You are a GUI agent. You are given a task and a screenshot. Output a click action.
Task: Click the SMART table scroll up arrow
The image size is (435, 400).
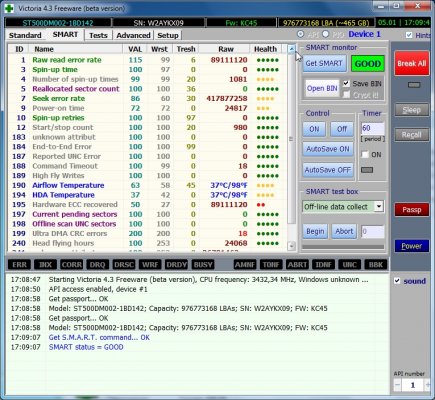[x=291, y=49]
